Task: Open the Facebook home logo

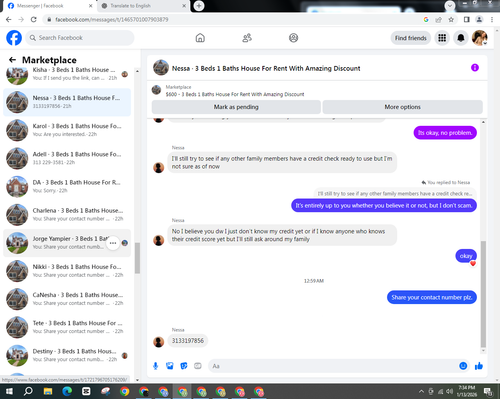Action: (x=14, y=38)
